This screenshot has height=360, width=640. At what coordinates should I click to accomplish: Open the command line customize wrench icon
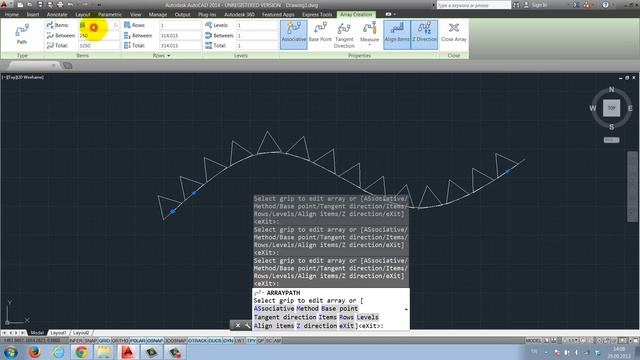click(247, 325)
